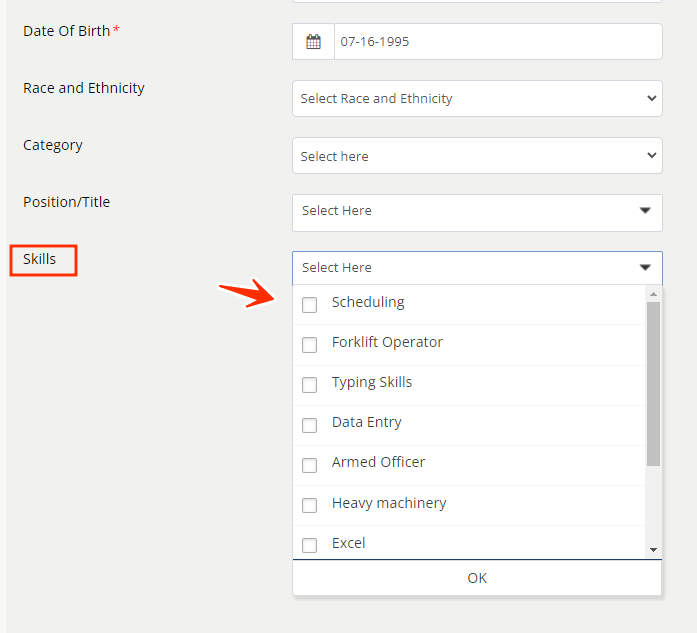Click the Date Of Birth text field

497,42
